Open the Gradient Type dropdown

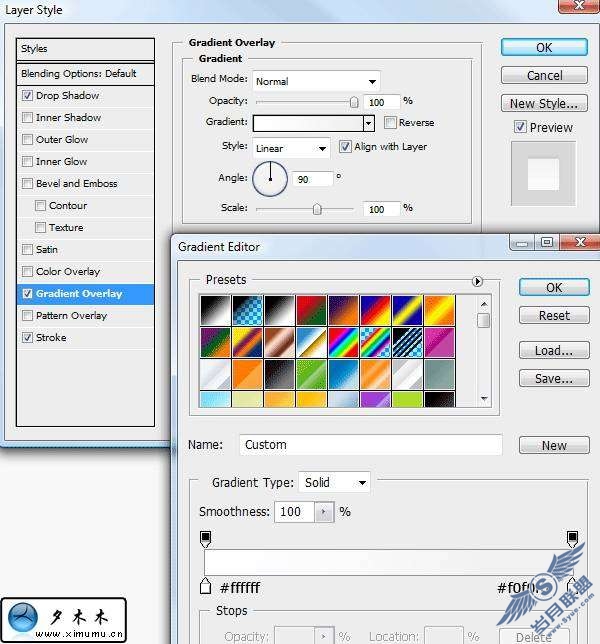[x=334, y=482]
